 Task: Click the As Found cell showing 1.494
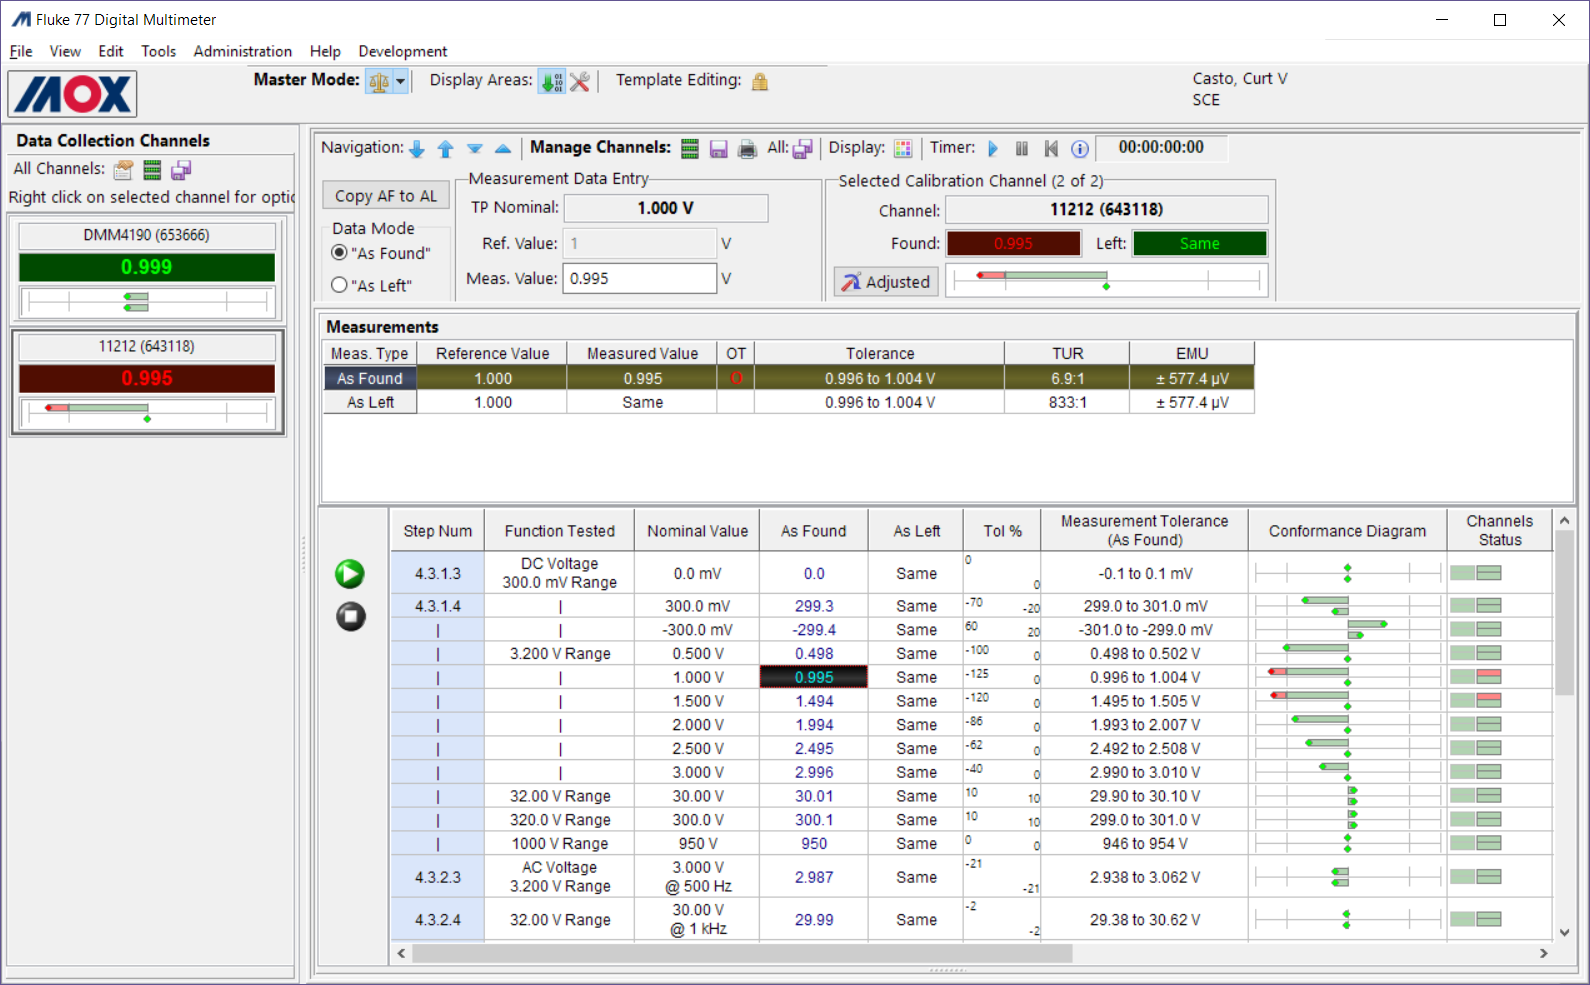click(814, 701)
